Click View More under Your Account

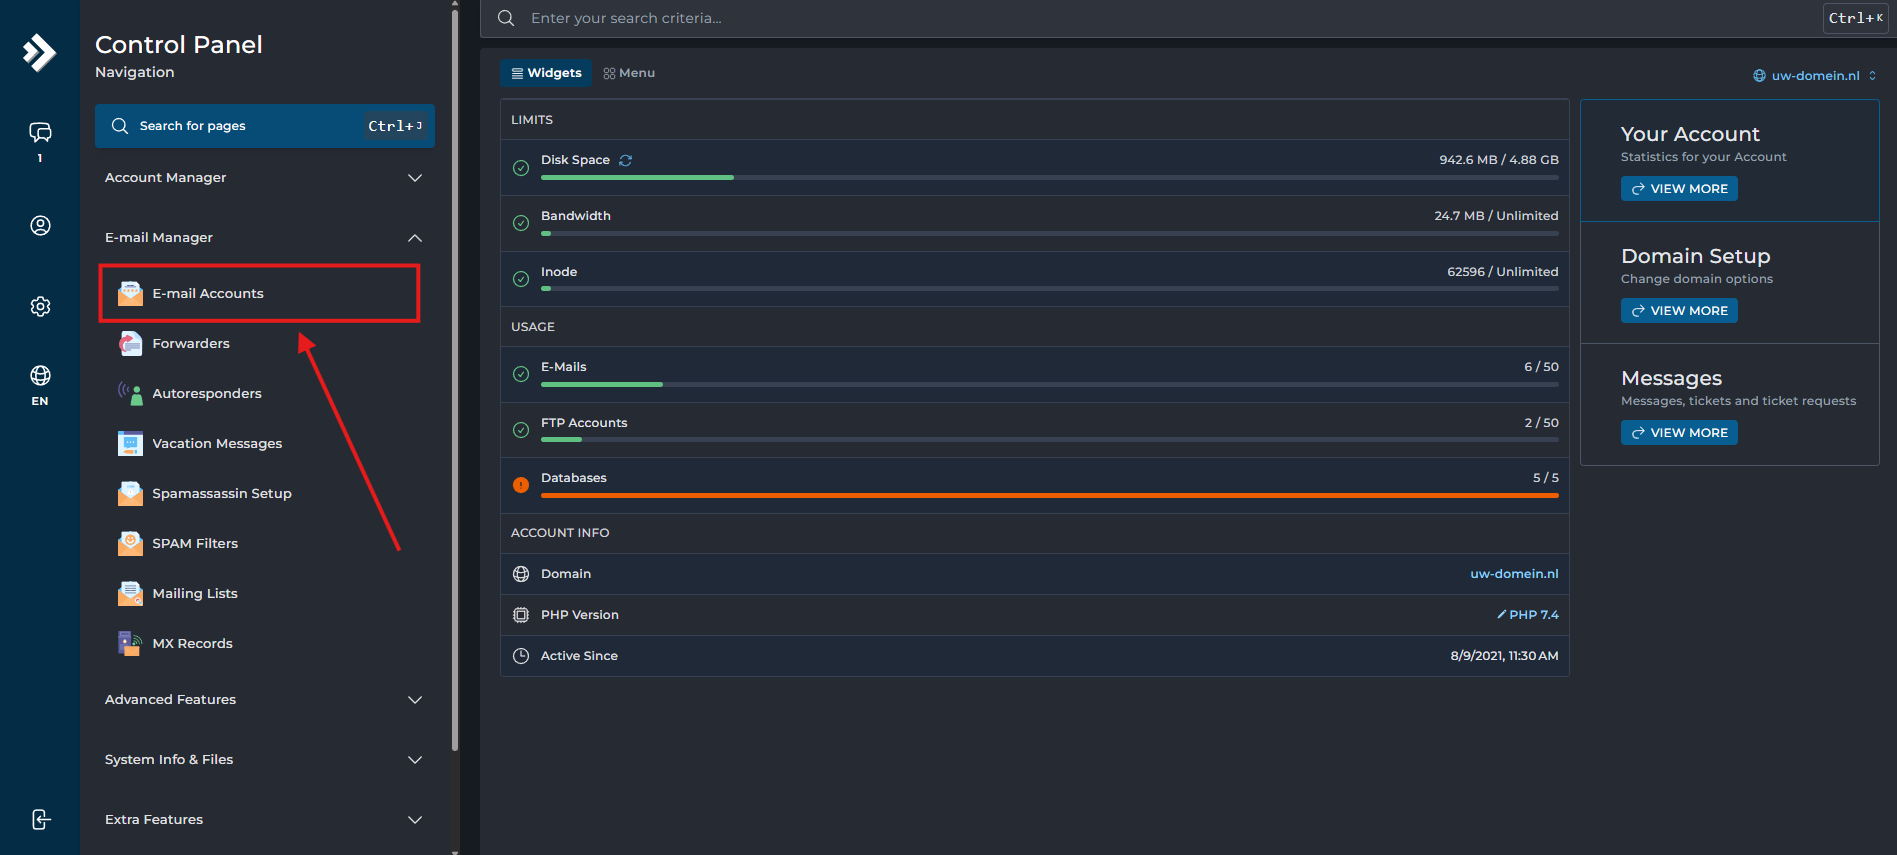[1679, 189]
